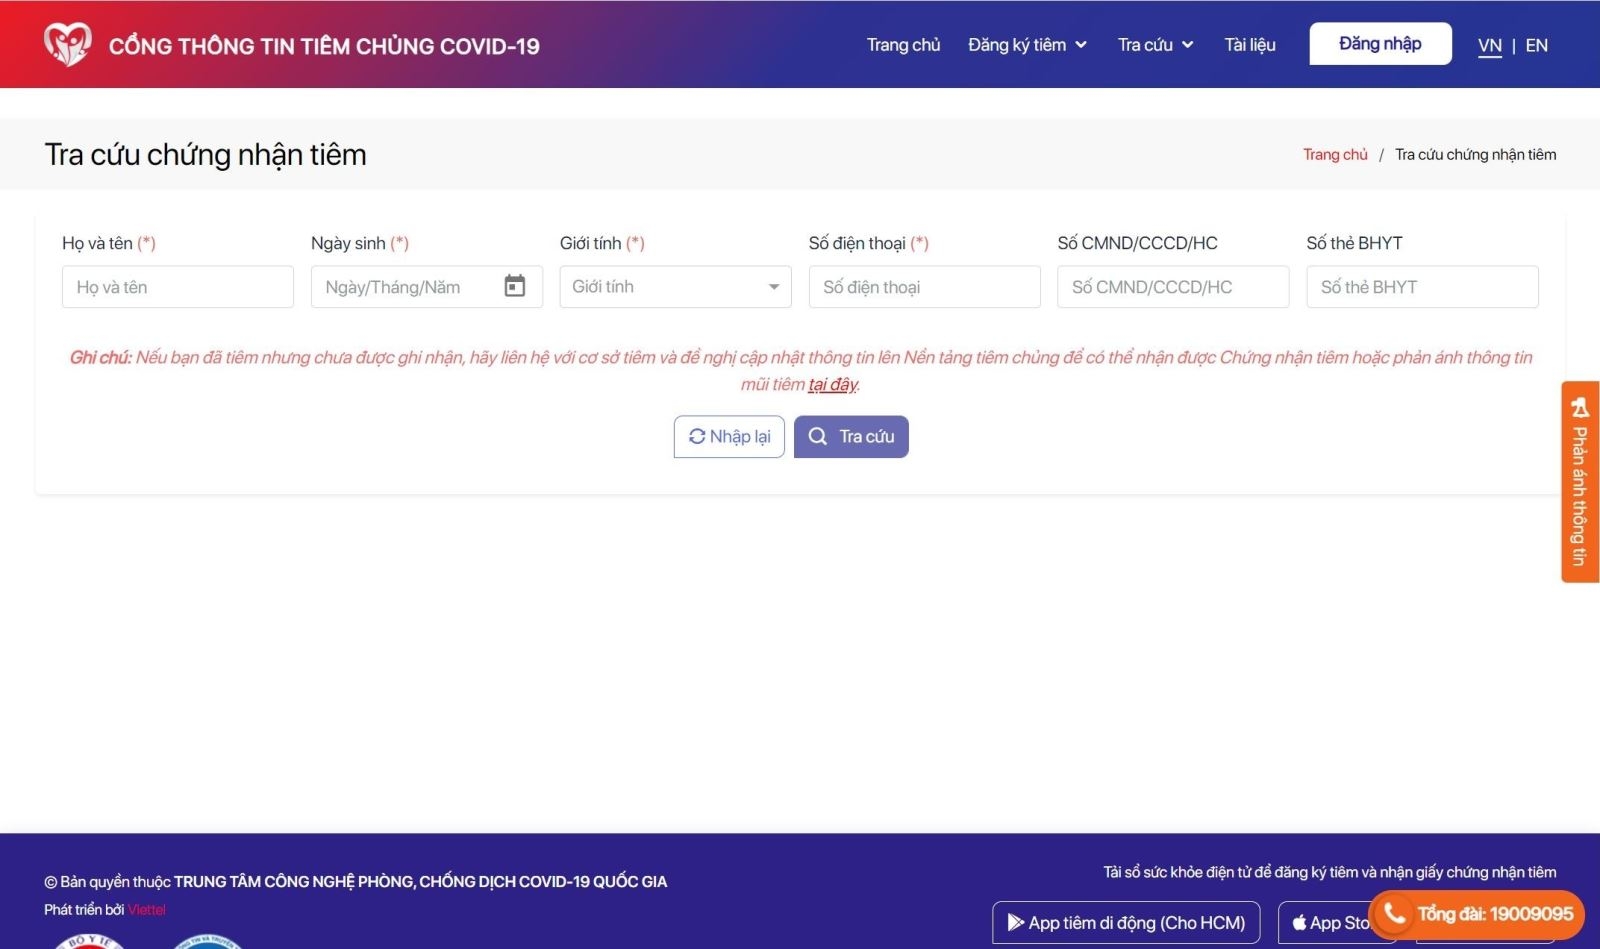
Task: Submit the form with the Tra cứu button
Action: [851, 437]
